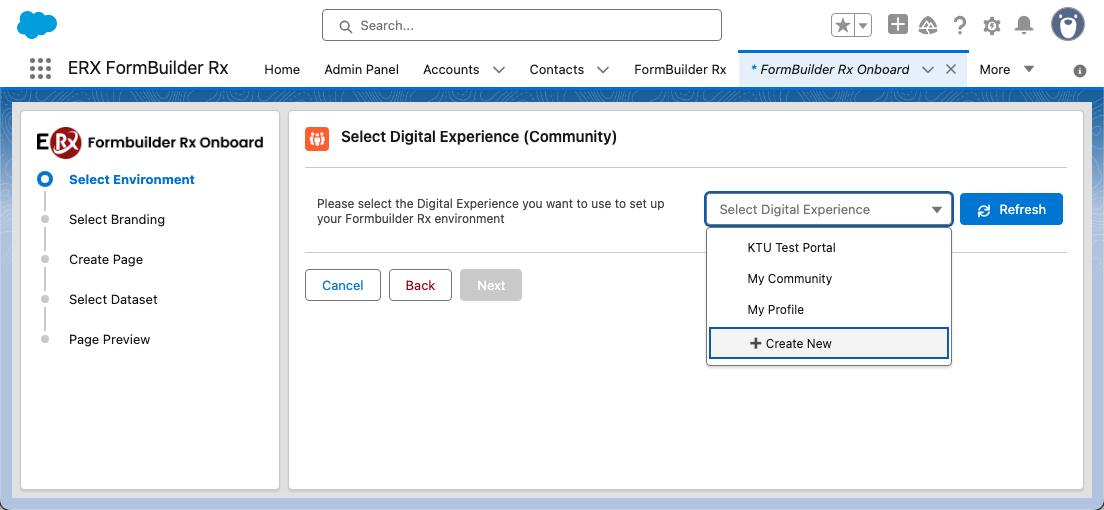Click the Salesforce cloud logo
The height and width of the screenshot is (510, 1104).
tap(37, 25)
